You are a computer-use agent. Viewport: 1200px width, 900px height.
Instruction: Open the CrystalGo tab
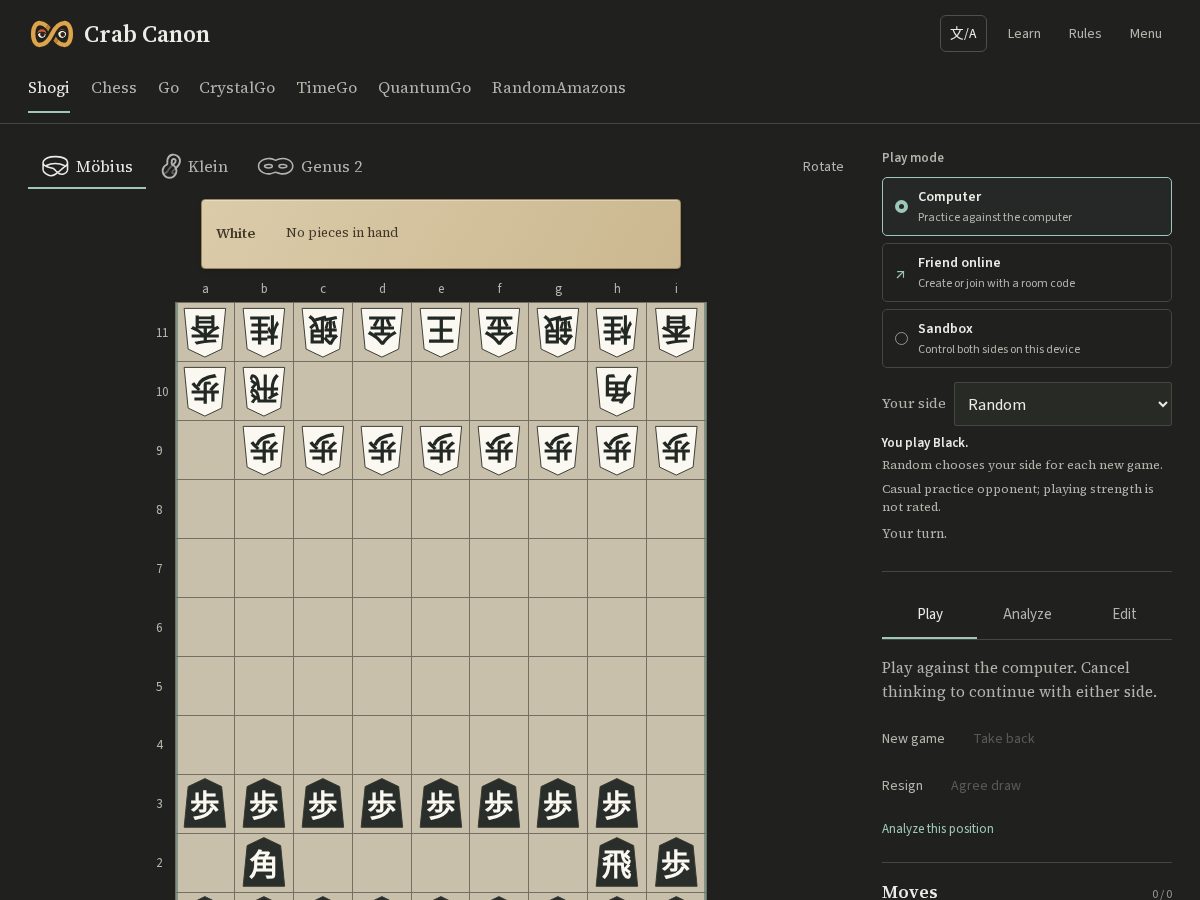coord(237,88)
